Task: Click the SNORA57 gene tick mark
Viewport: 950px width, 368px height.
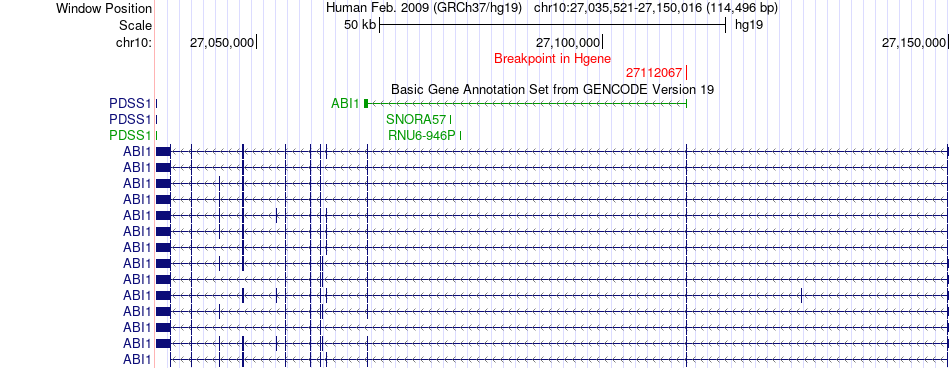Action: pyautogui.click(x=450, y=119)
